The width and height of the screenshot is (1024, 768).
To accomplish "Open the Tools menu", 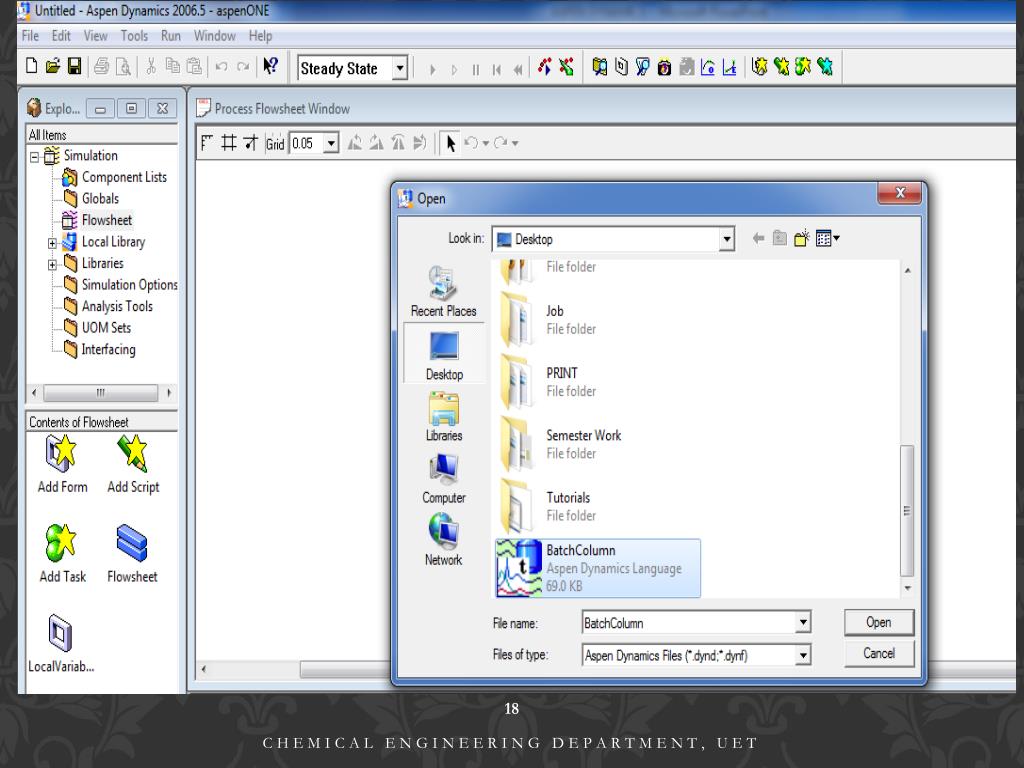I will pos(134,36).
